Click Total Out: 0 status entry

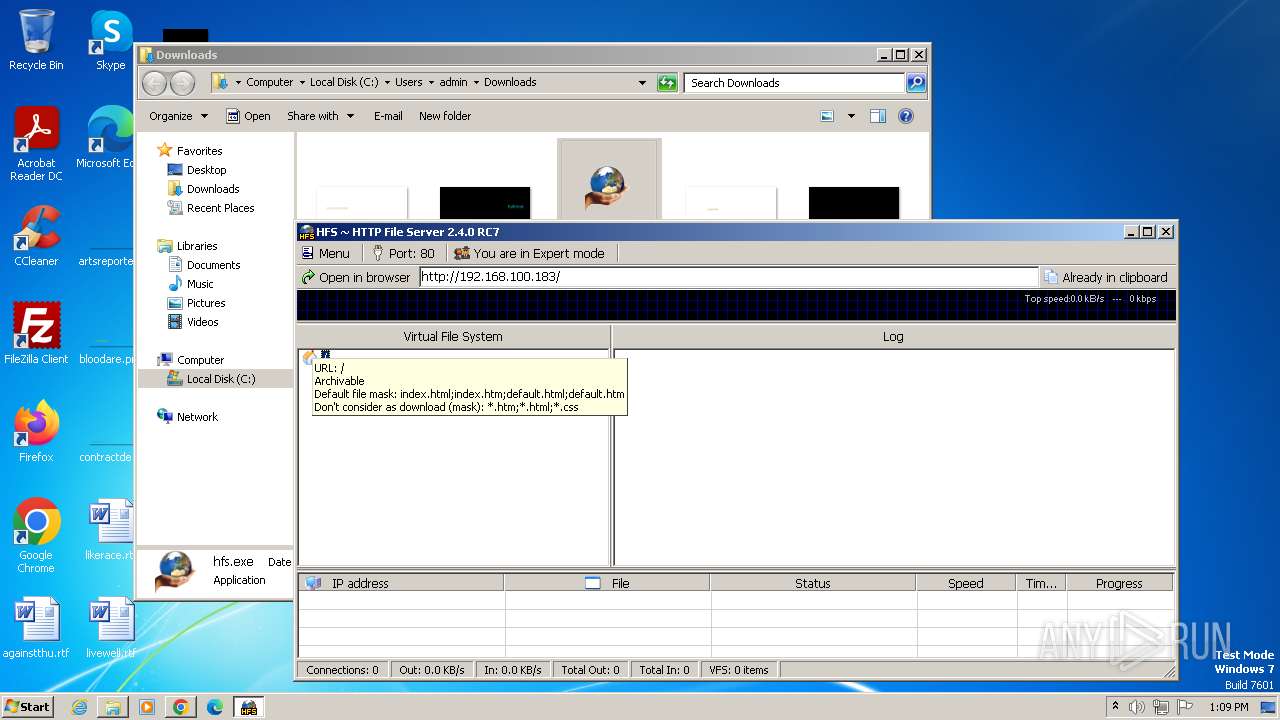tap(590, 670)
